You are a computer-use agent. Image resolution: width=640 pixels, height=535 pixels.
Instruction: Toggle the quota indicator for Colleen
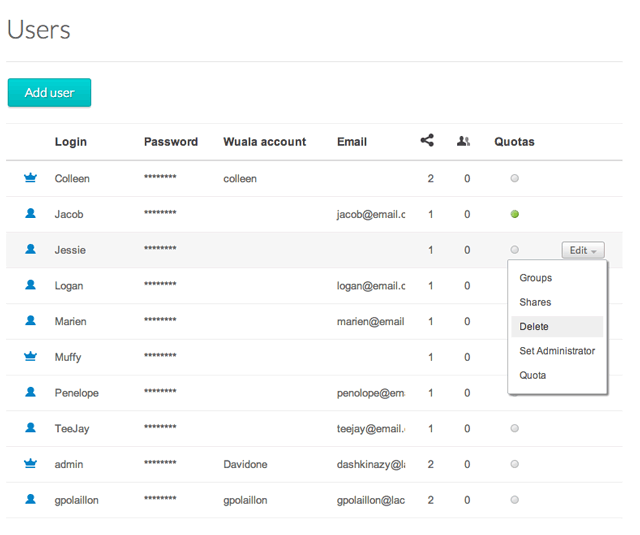tap(515, 179)
